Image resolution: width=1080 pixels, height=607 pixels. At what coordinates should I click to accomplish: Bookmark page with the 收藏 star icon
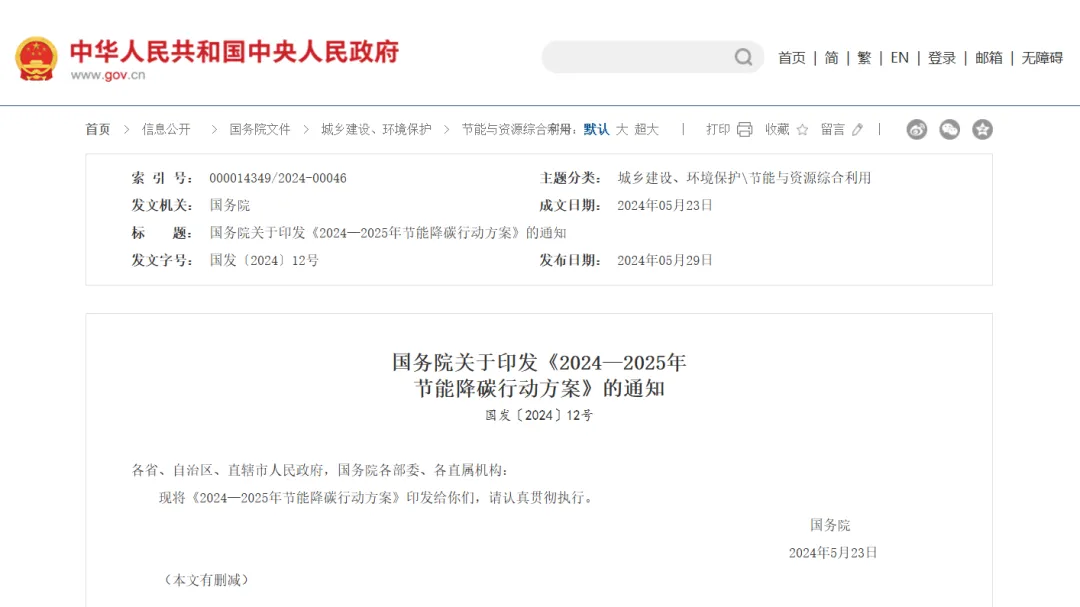pyautogui.click(x=801, y=129)
